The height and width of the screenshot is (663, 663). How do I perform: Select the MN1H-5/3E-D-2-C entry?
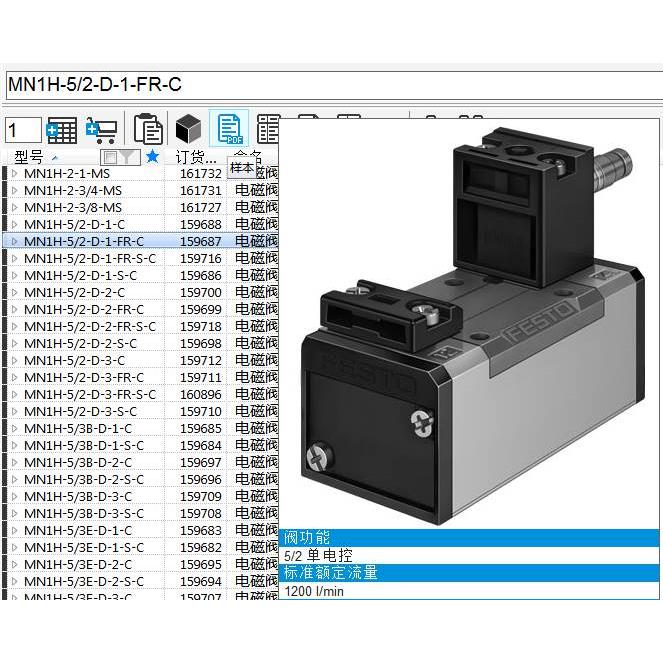coord(78,564)
